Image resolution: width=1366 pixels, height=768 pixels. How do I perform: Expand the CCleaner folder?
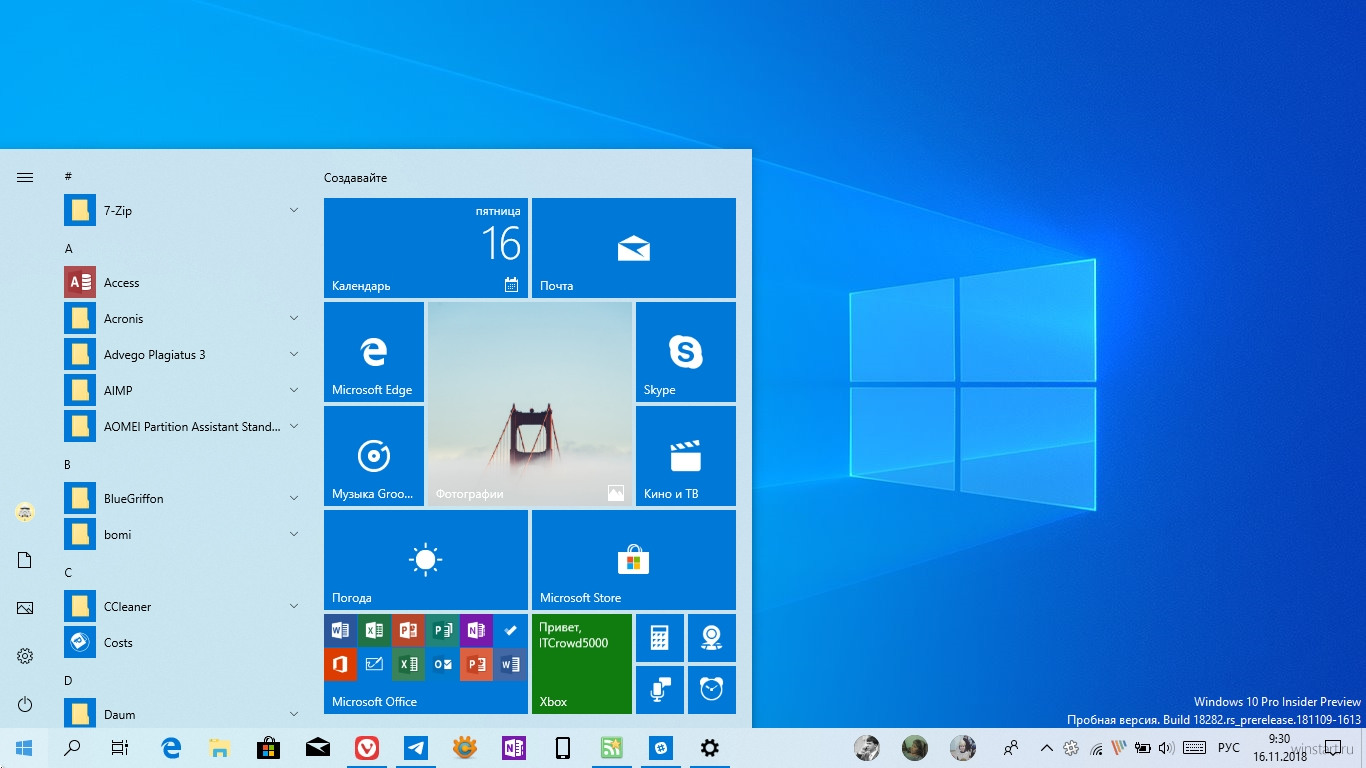point(183,607)
